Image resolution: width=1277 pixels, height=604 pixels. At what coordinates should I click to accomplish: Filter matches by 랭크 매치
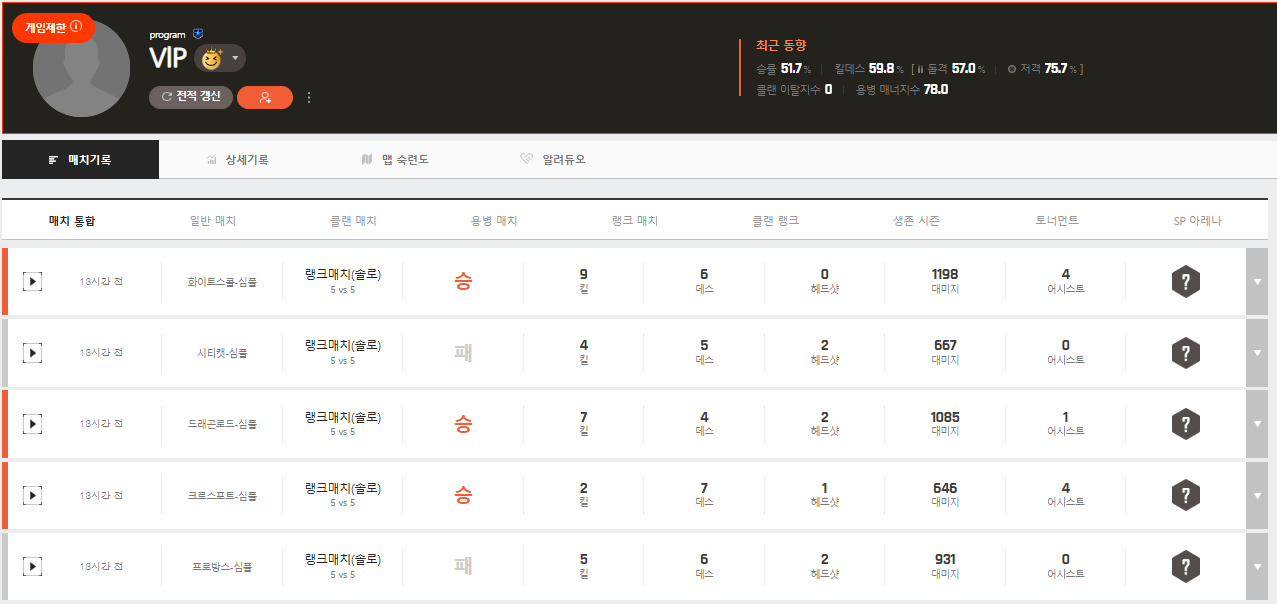point(634,221)
